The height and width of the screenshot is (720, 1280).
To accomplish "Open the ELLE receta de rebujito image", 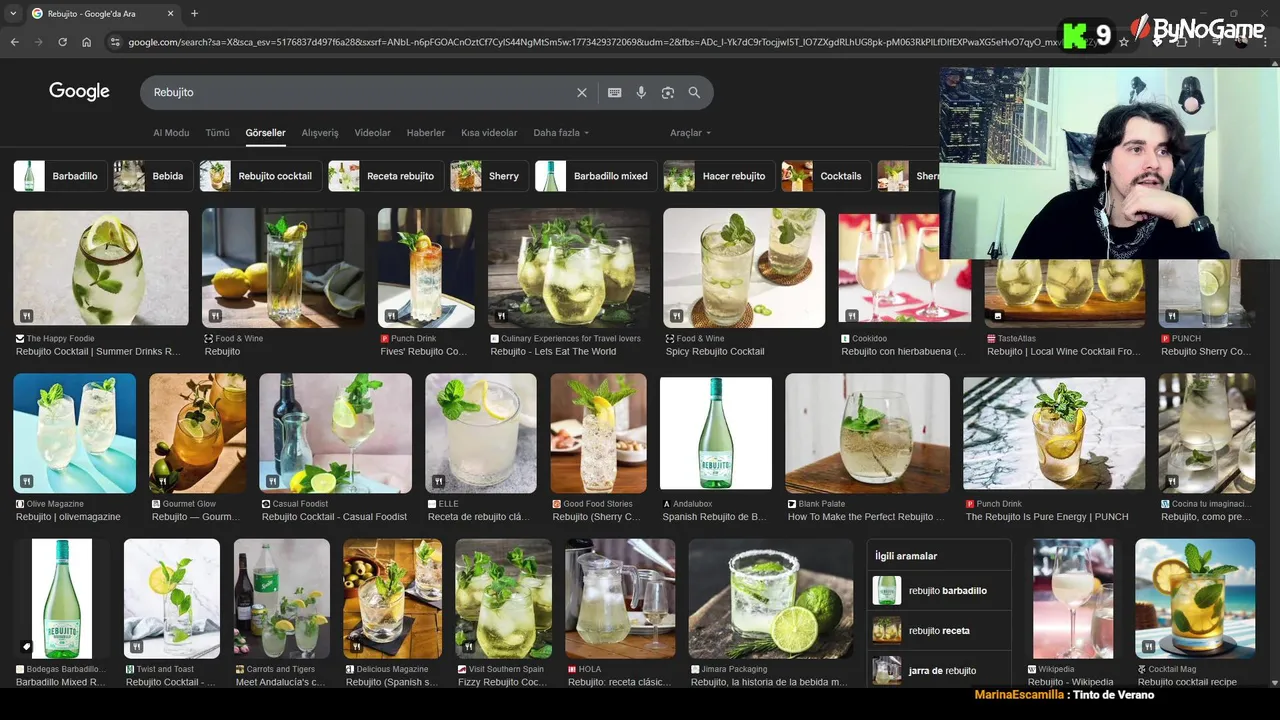I will (x=480, y=433).
